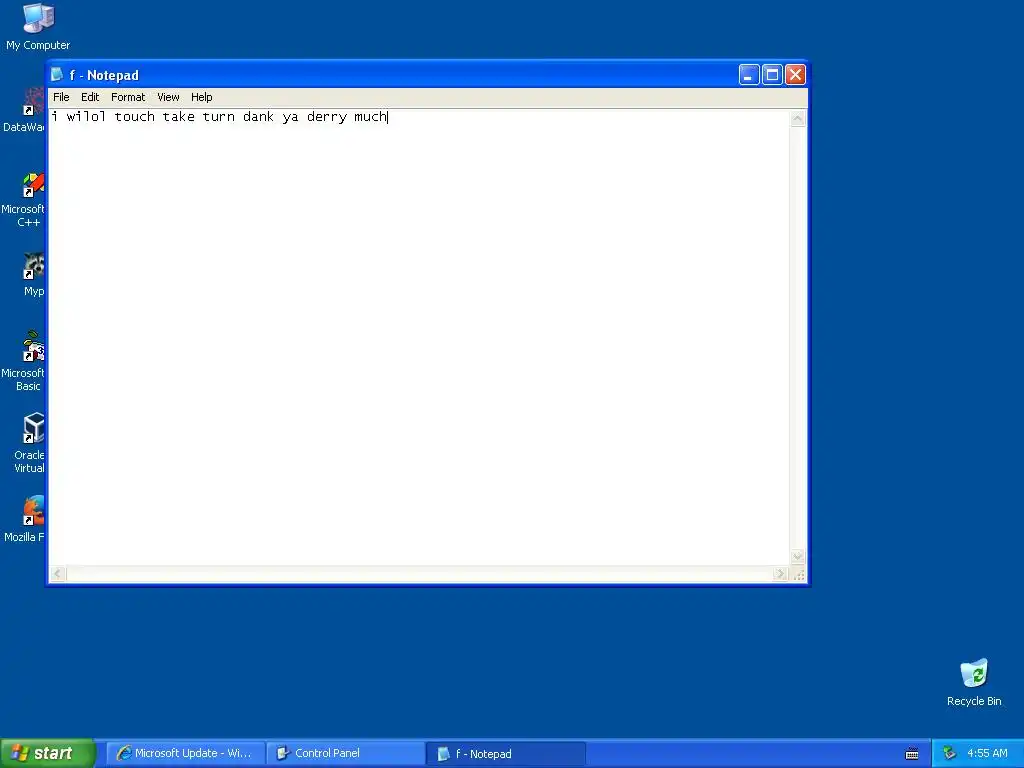Viewport: 1024px width, 768px height.
Task: Click the word 'touch' in the text
Action: [135, 117]
